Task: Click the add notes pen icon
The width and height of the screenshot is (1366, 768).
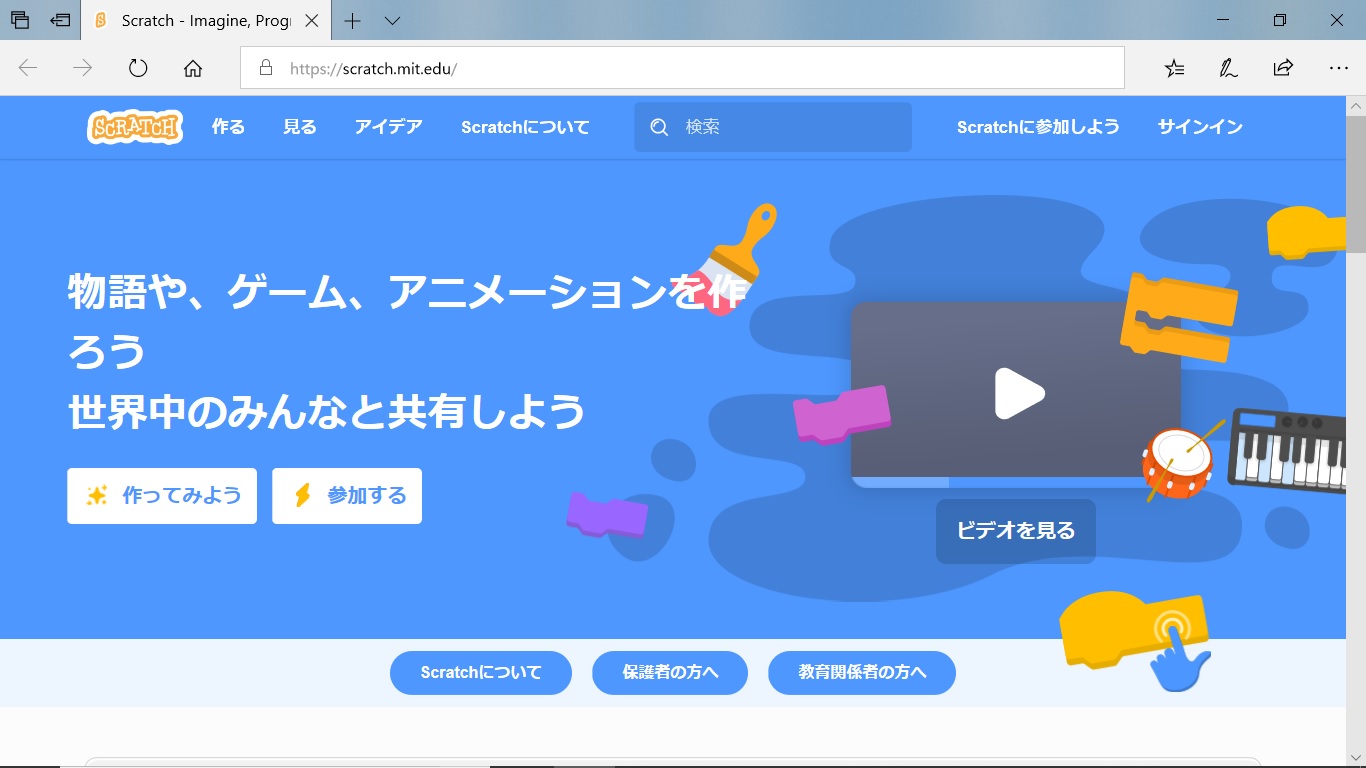Action: coord(1228,68)
